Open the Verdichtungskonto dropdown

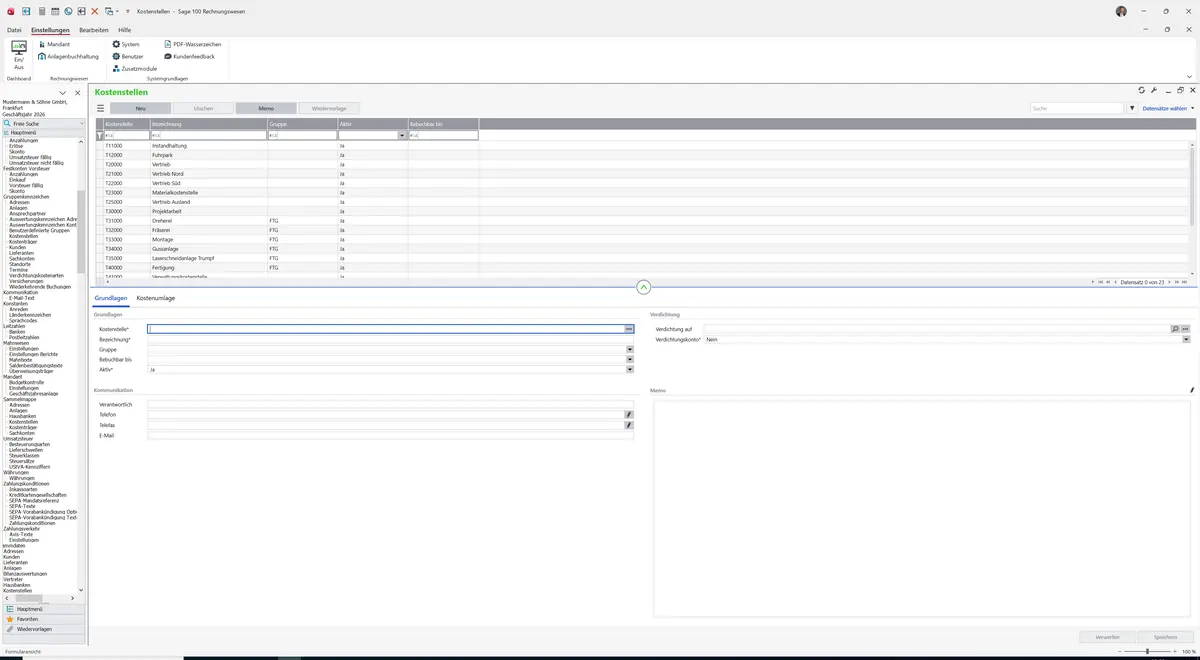click(1186, 339)
